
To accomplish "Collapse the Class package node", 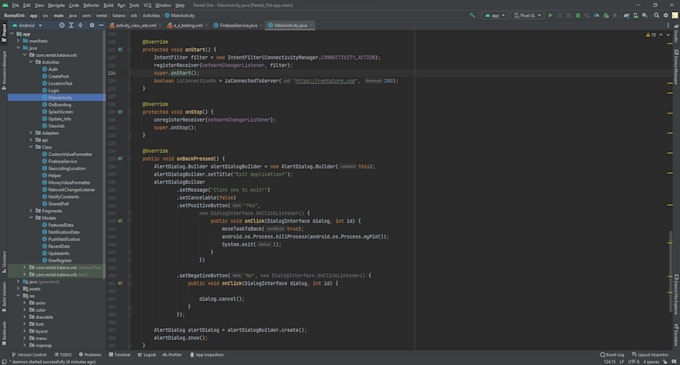I will pos(31,147).
